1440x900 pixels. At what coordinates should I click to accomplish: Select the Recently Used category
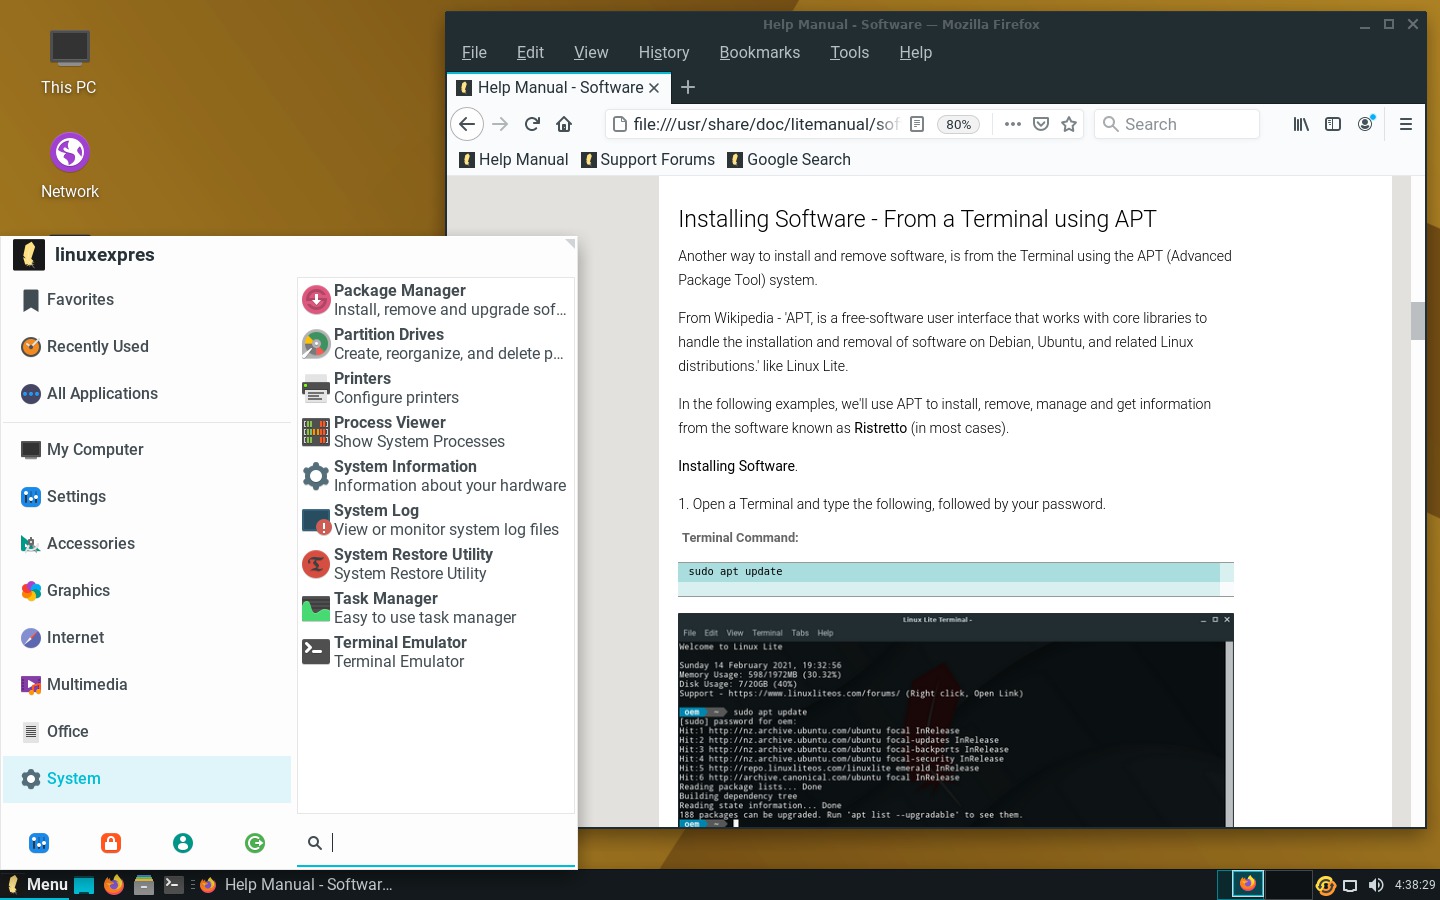pyautogui.click(x=147, y=346)
